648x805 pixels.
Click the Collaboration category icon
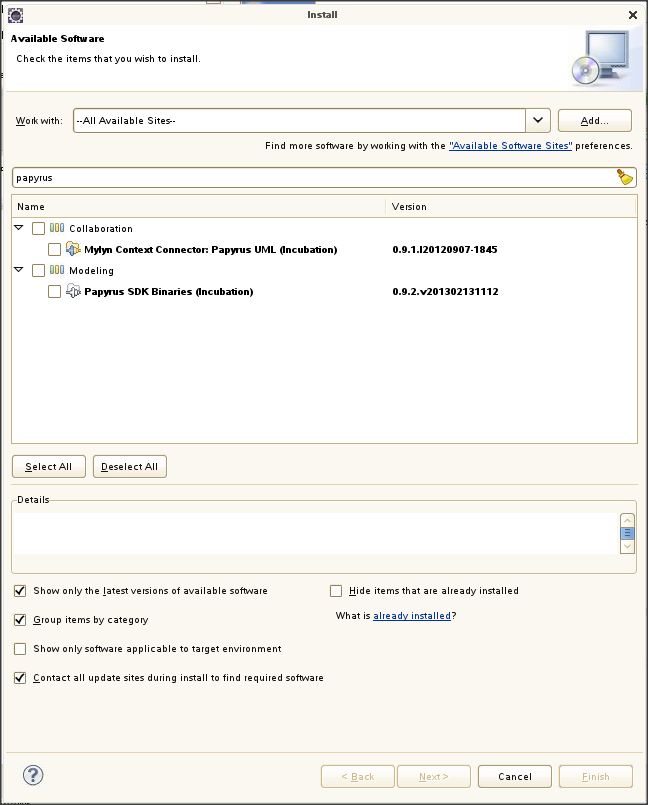[57, 228]
